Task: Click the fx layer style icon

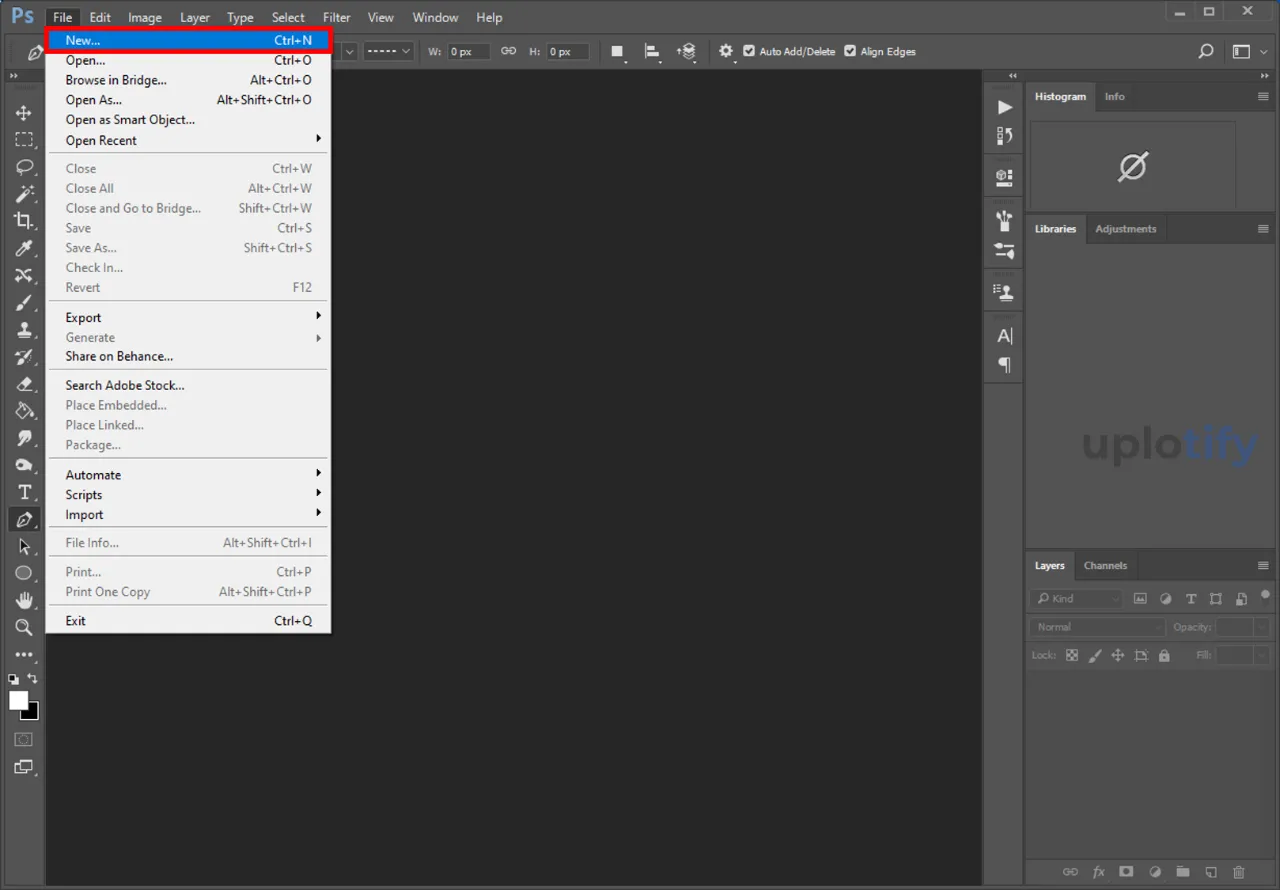Action: coord(1098,872)
